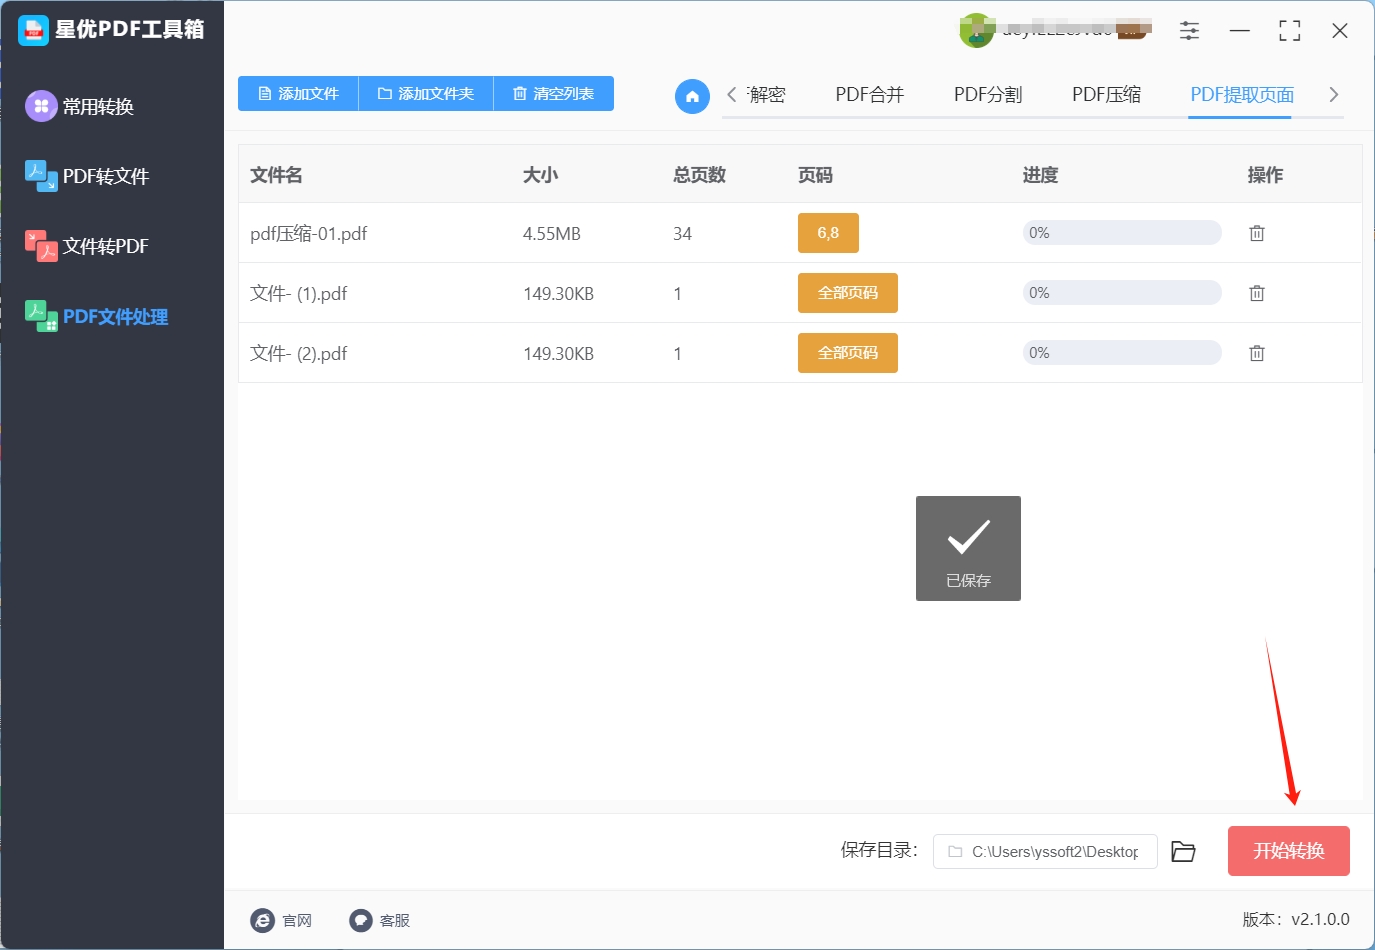Open the PDF转文件 sidebar section
Screen dimensions: 1375x950
[87, 176]
